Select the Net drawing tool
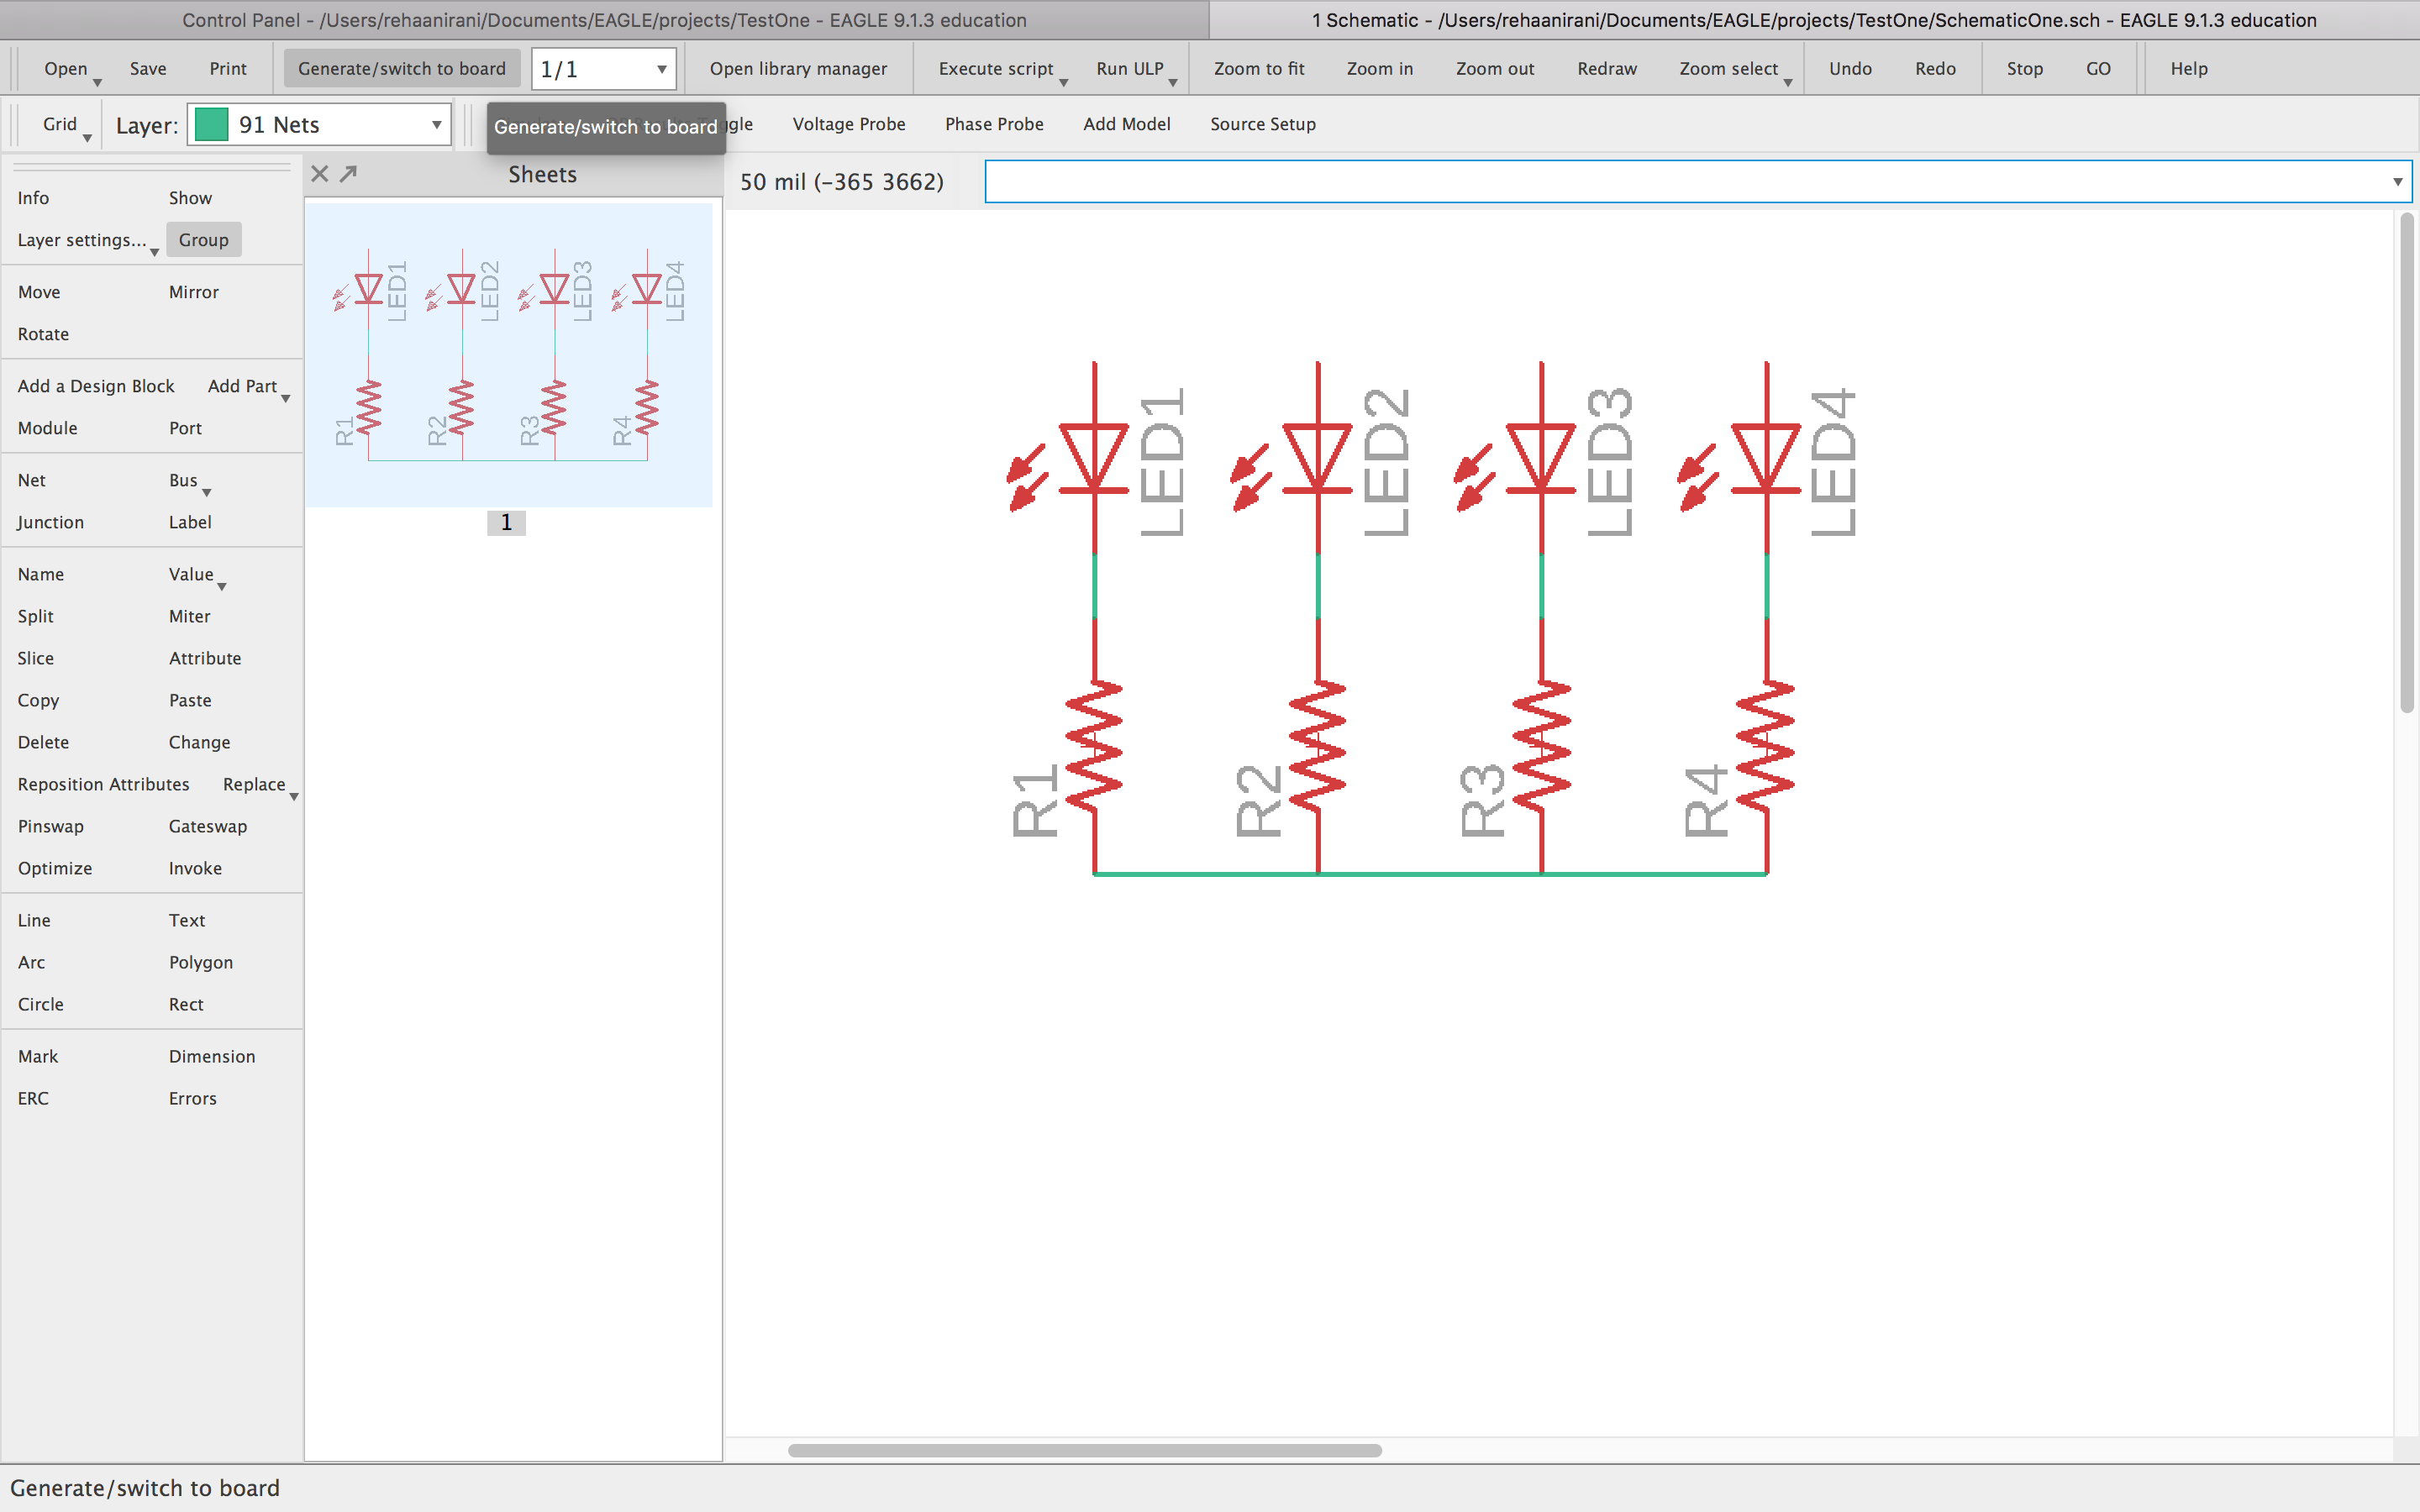 [x=31, y=480]
